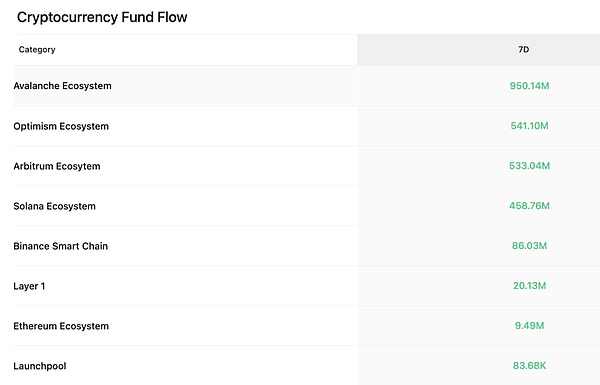The image size is (600, 385).
Task: Open Solana Ecosystem category
Action: (55, 206)
